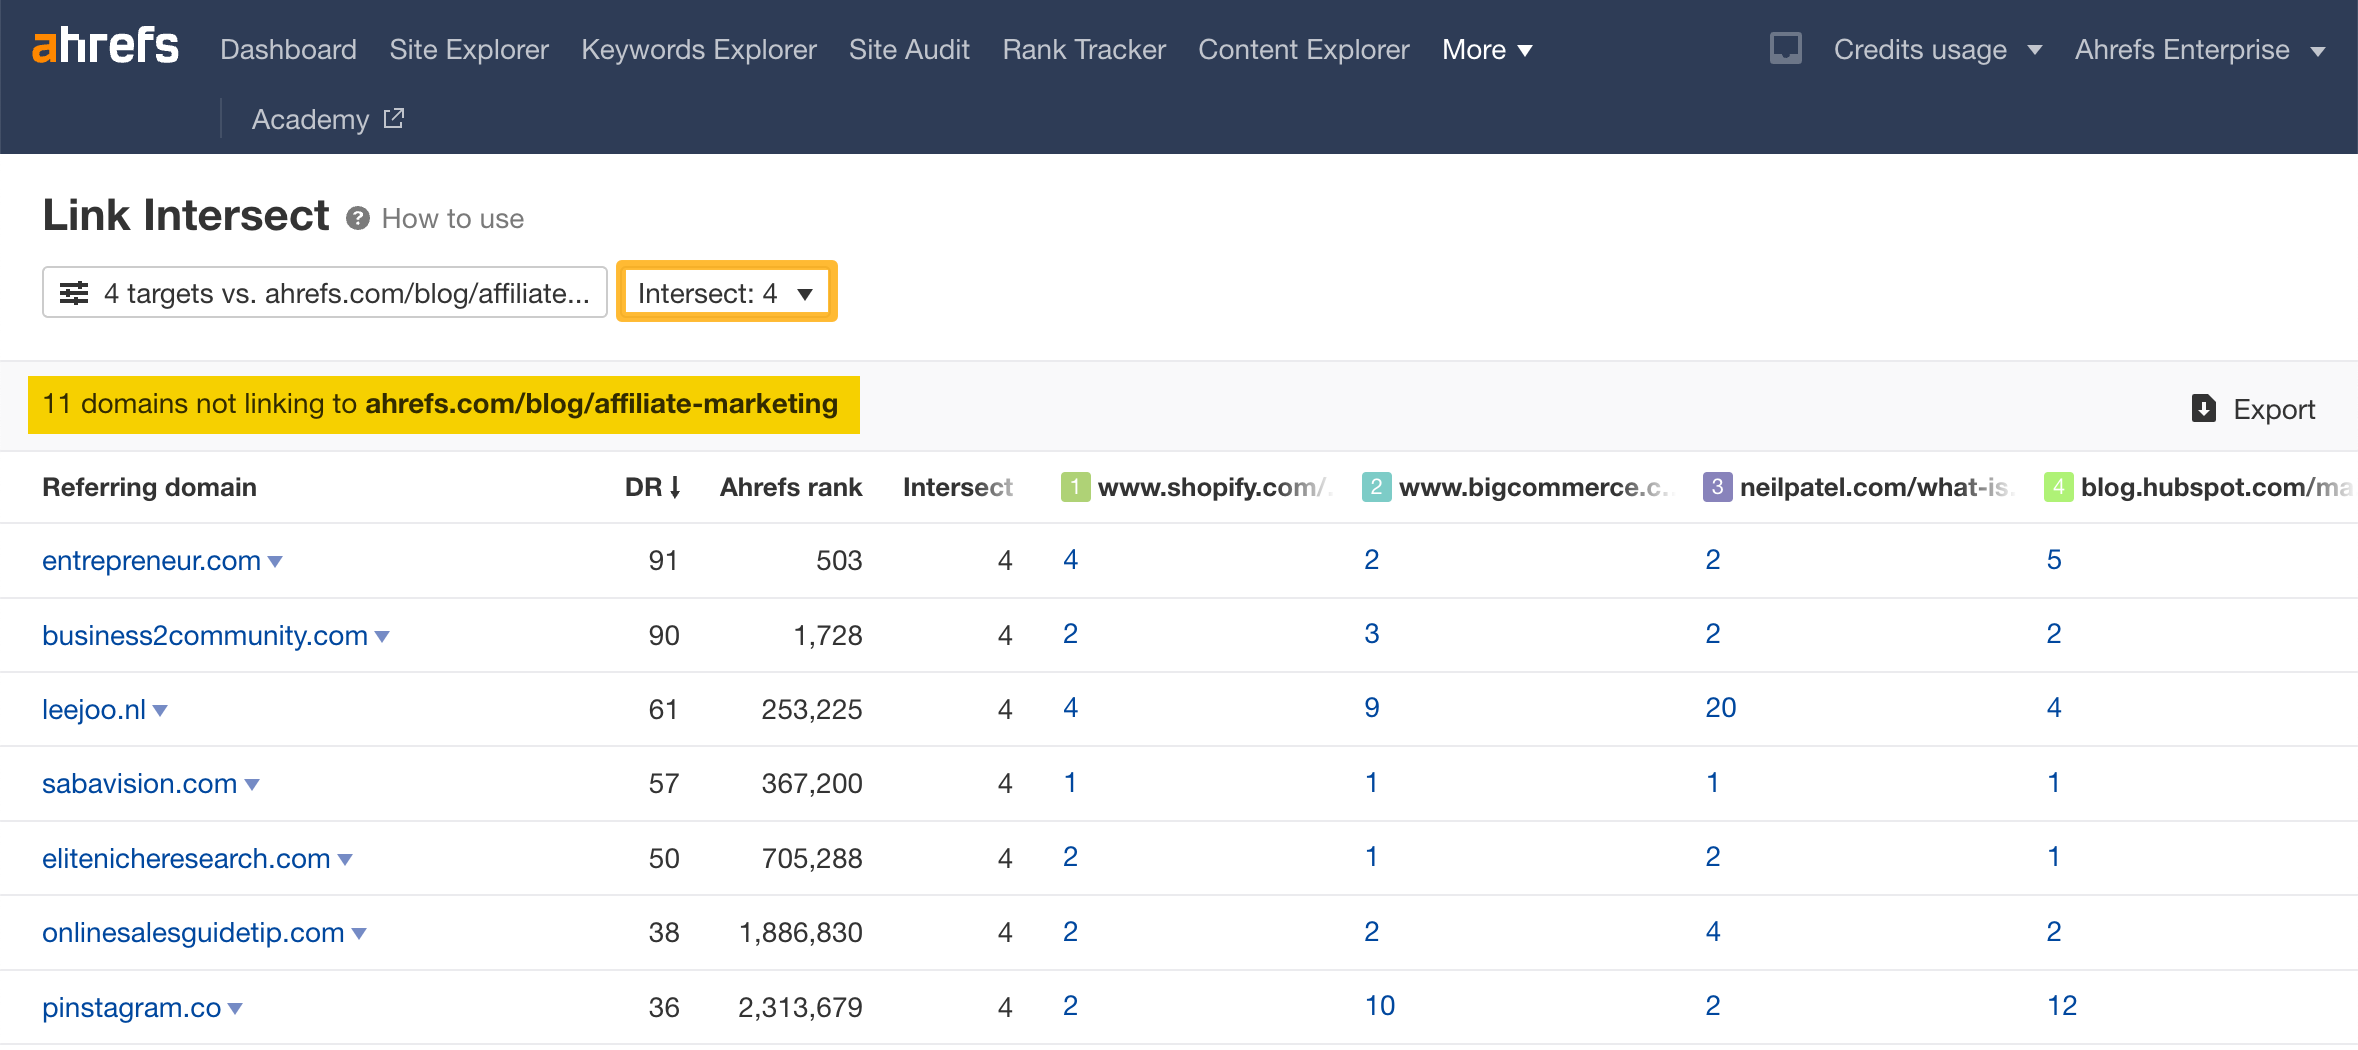Viewport: 2358px width, 1050px height.
Task: Click 5 in entrepreneur.com hubspot column
Action: [x=2054, y=560]
